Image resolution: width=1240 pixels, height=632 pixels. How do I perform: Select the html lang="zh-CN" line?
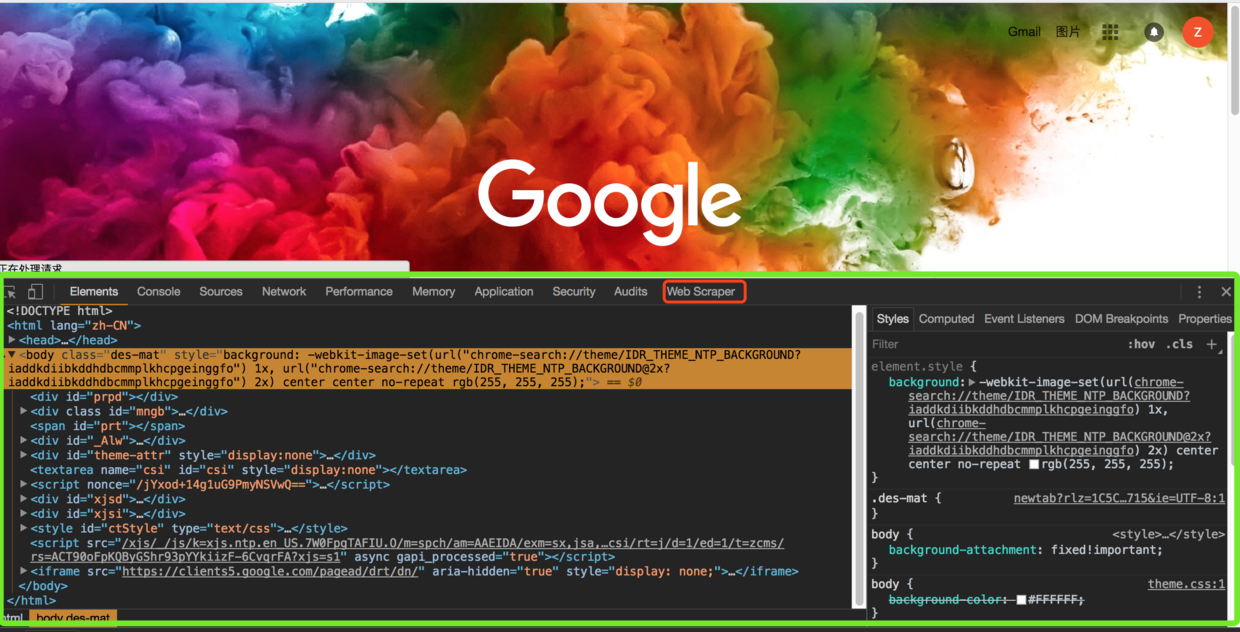click(x=74, y=326)
